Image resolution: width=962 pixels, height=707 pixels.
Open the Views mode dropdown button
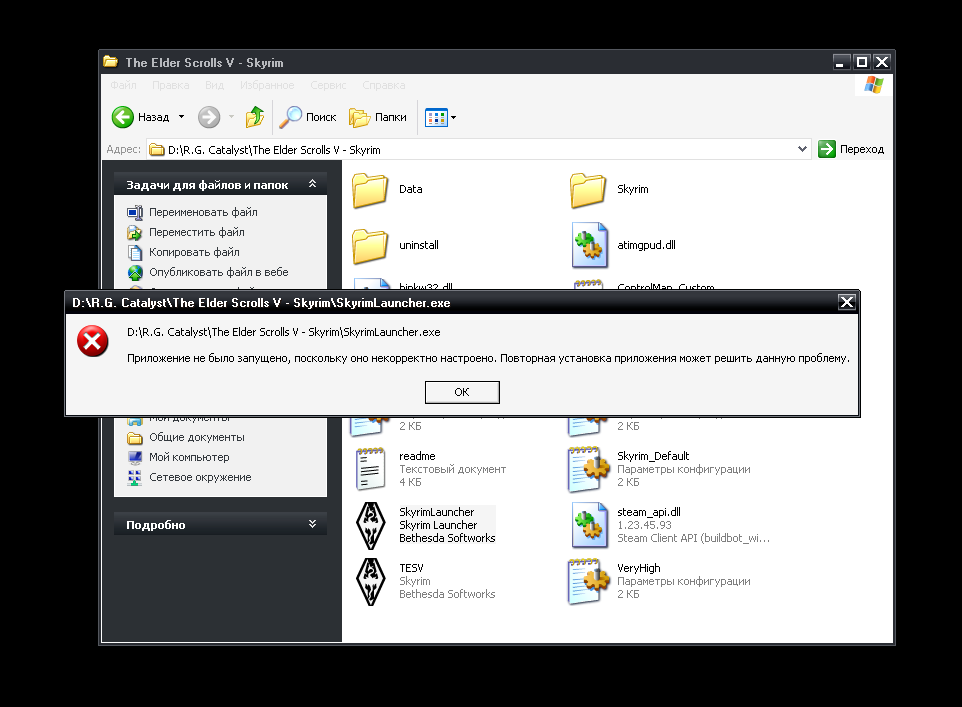pyautogui.click(x=441, y=117)
